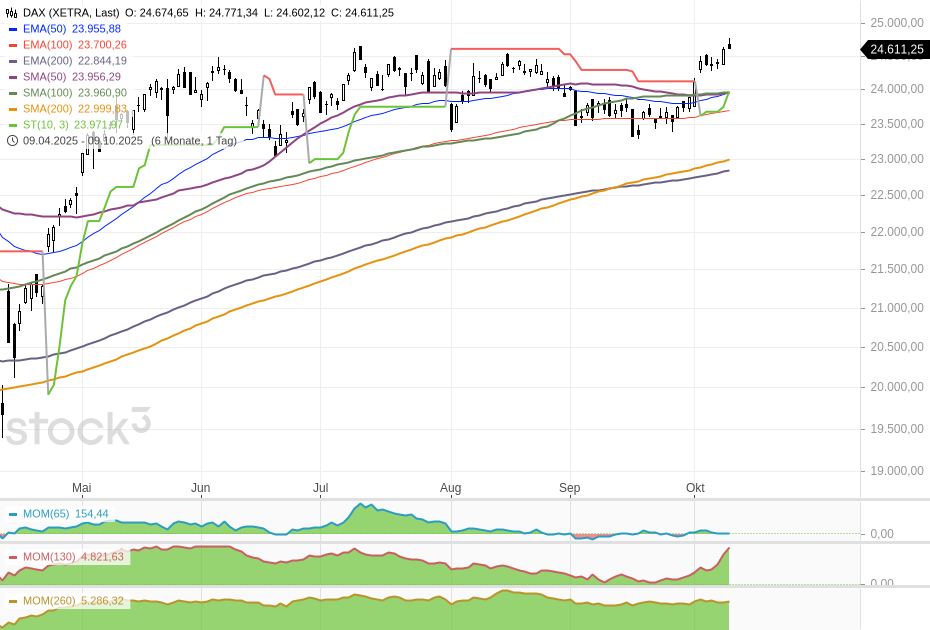Select the EMA(100) indicator legend label
The width and height of the screenshot is (930, 630).
47,45
